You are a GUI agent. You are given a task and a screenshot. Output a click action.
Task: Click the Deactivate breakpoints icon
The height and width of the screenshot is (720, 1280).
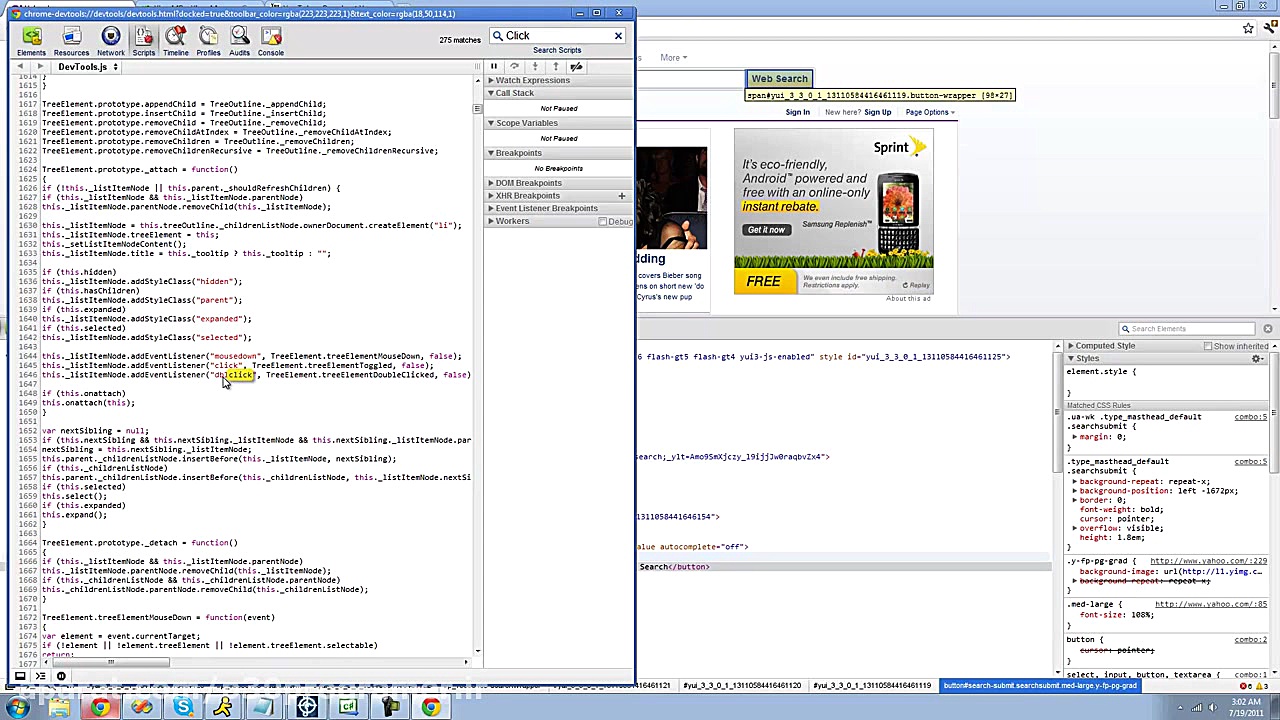coord(576,66)
